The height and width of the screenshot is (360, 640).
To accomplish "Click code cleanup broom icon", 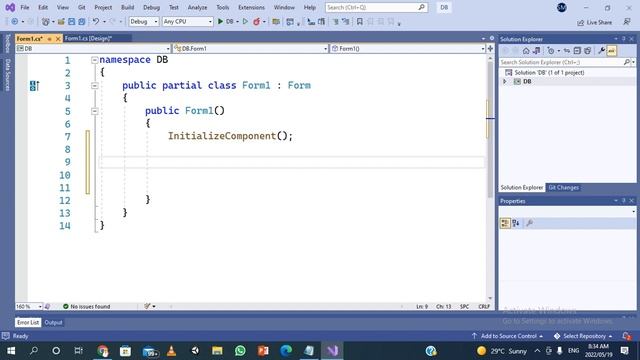I will [x=147, y=306].
